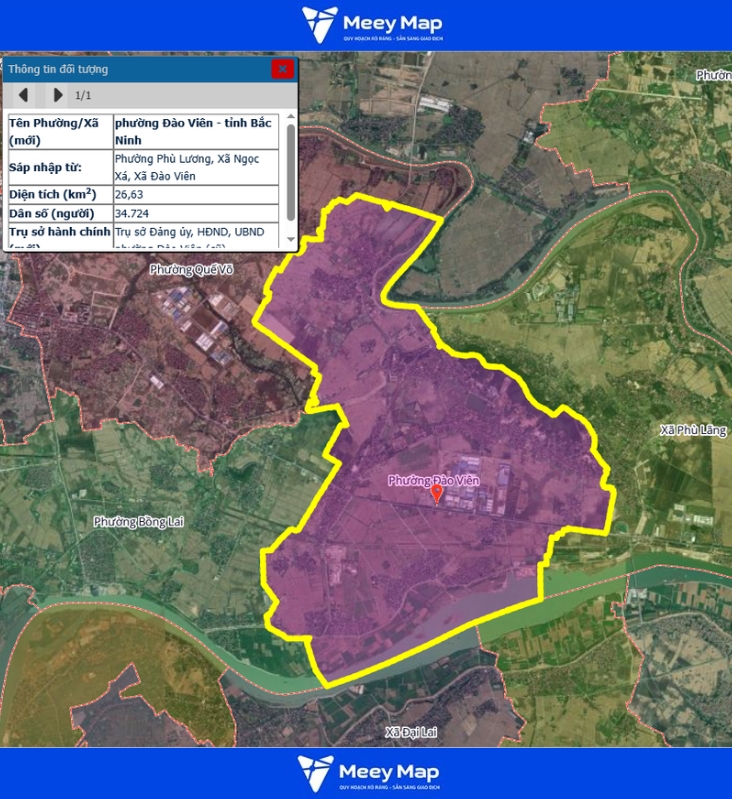Close the Thông tin đối tượng popup

coord(283,69)
